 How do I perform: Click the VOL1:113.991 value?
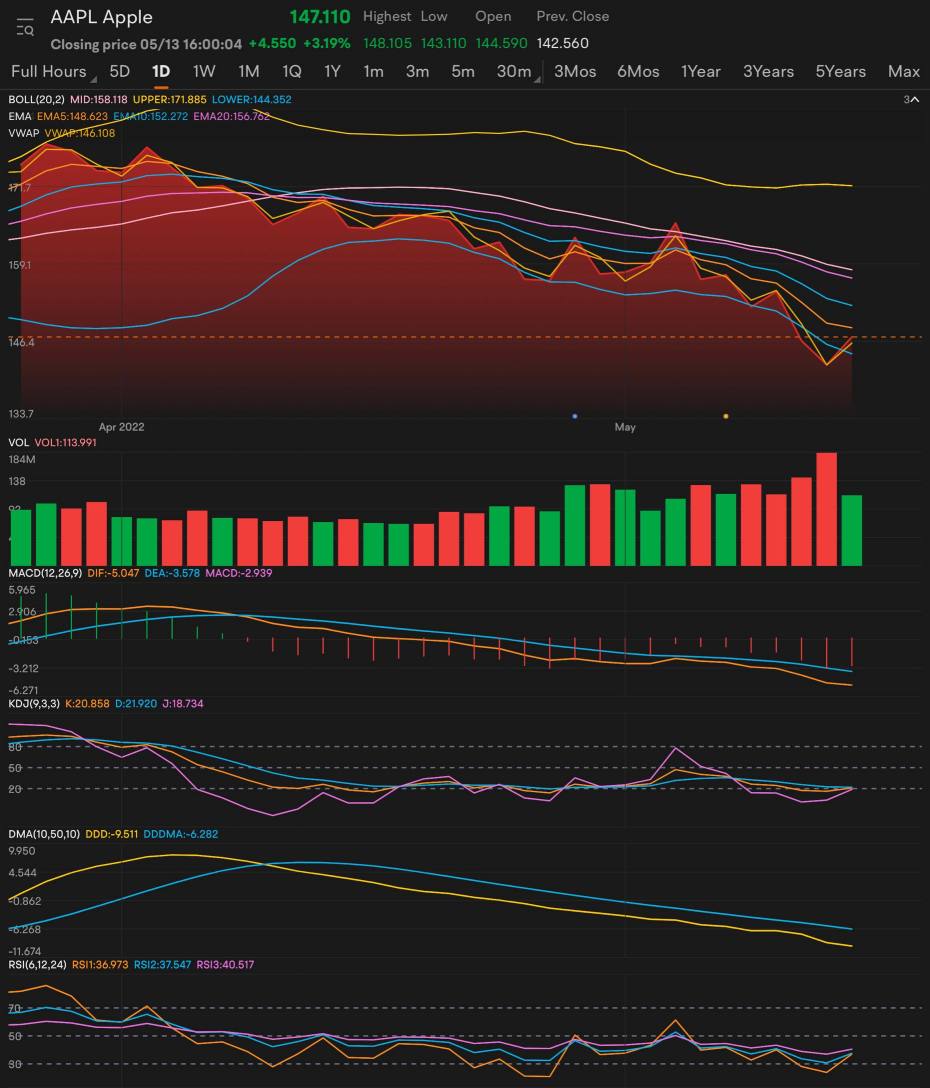65,442
